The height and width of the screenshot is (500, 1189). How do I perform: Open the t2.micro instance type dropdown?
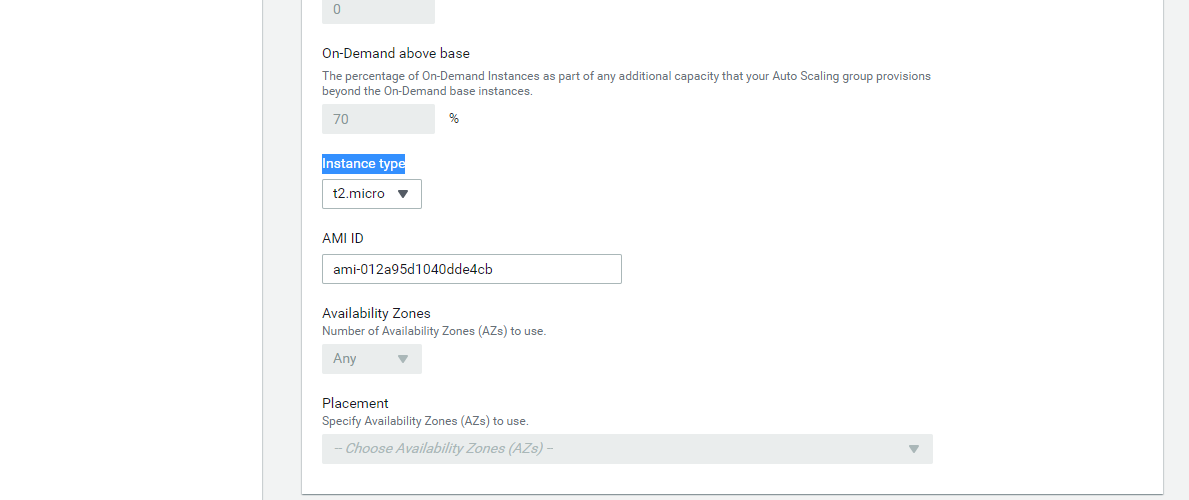(x=372, y=194)
